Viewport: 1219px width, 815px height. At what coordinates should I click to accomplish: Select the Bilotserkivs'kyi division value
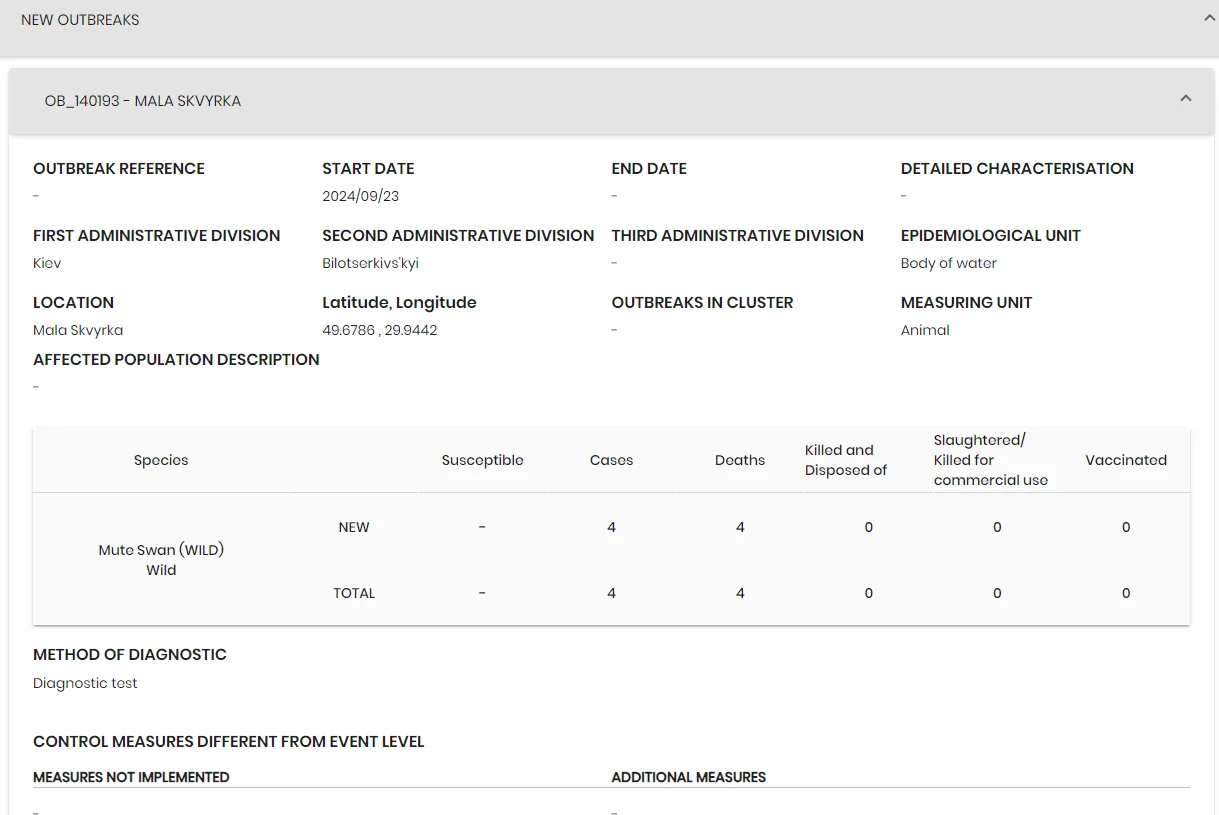pos(370,263)
